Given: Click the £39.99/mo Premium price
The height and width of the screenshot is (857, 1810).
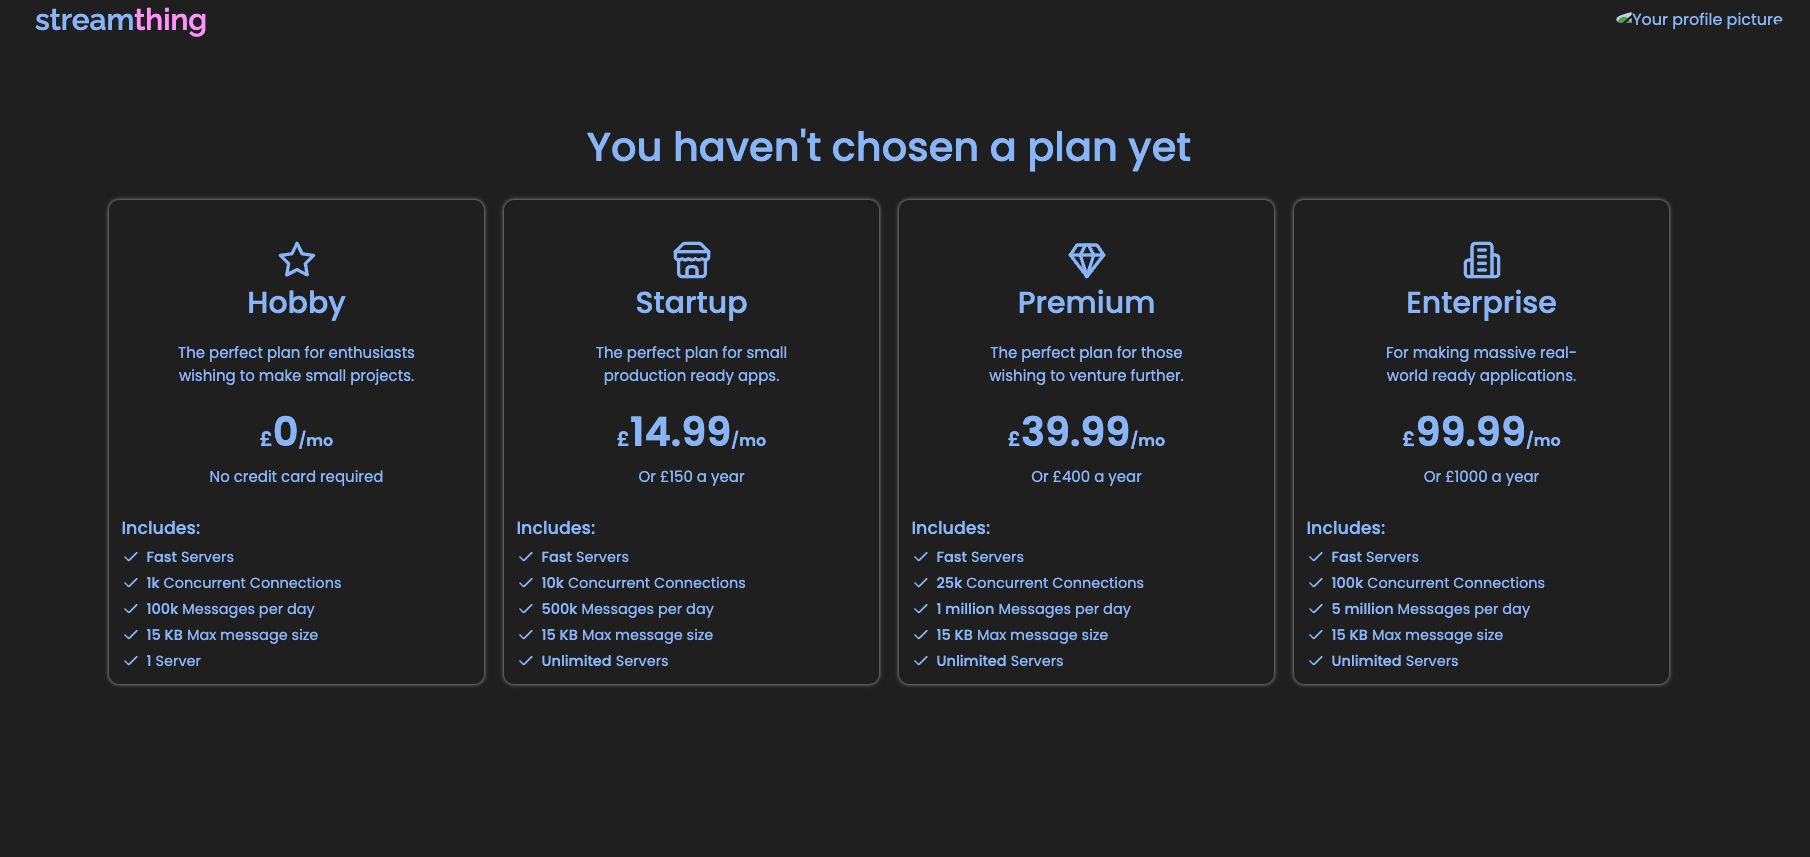Looking at the screenshot, I should click(x=1086, y=433).
